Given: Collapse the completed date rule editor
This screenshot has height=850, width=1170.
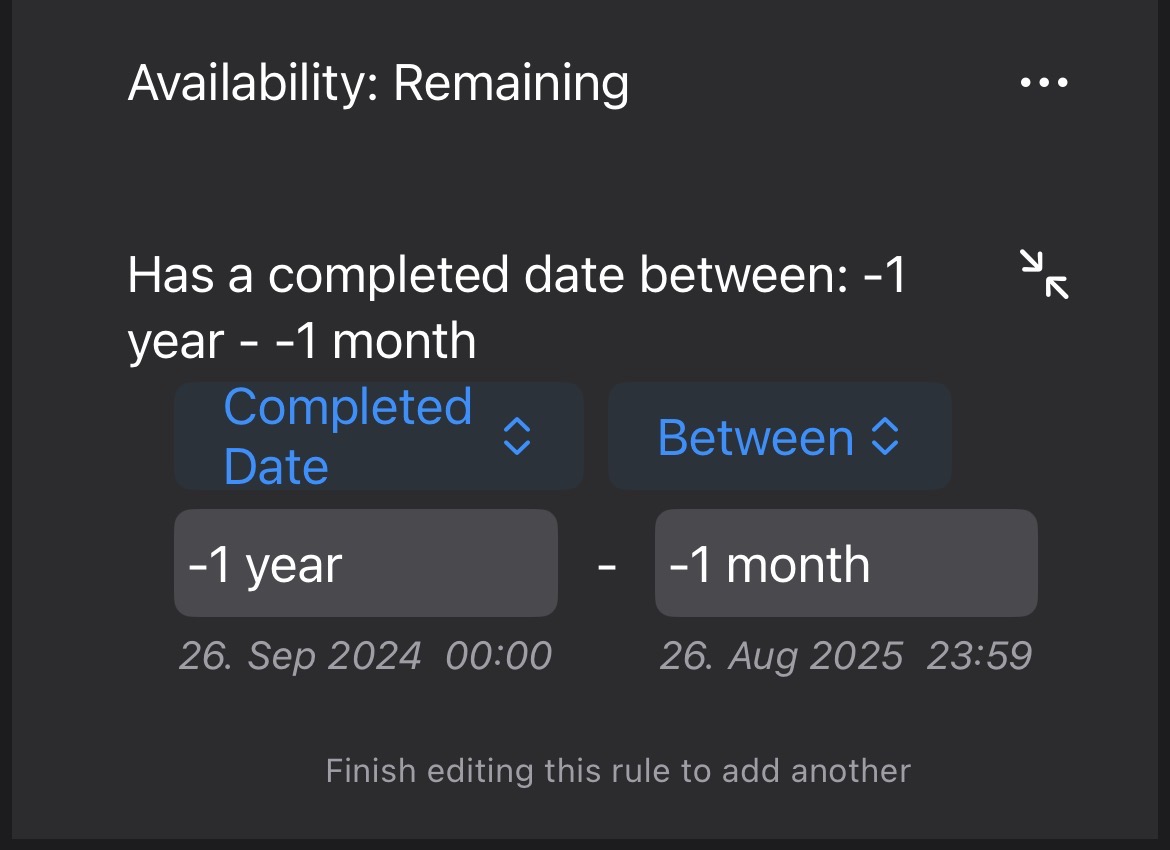Looking at the screenshot, I should (1044, 275).
